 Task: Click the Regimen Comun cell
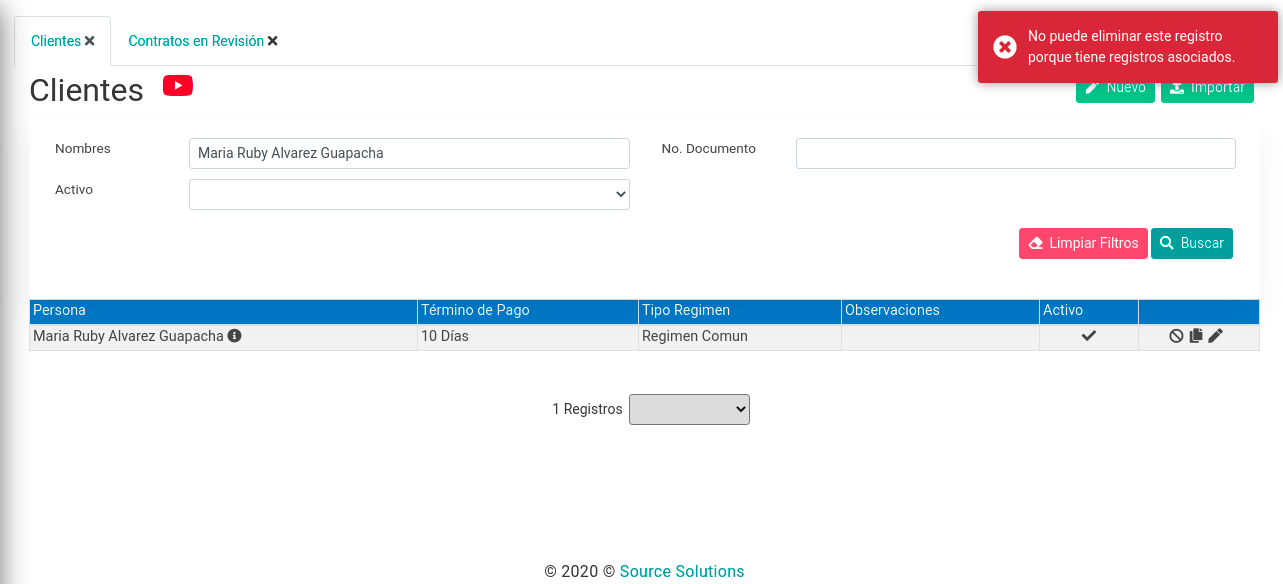[740, 337]
